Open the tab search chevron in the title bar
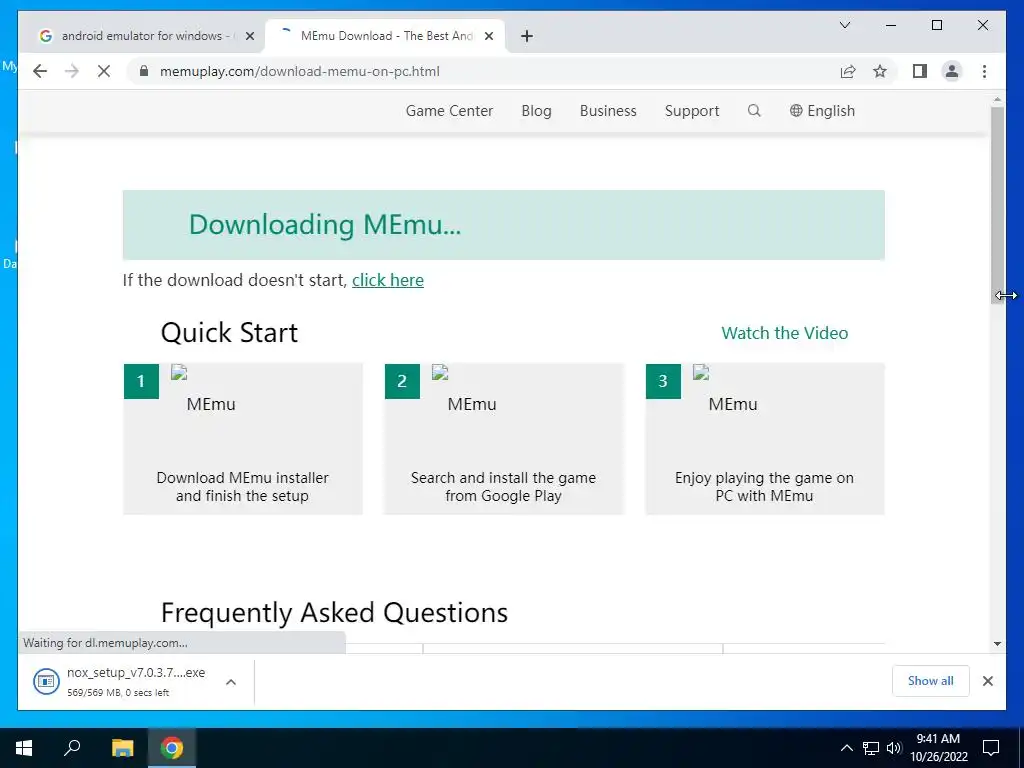This screenshot has width=1024, height=768. click(x=844, y=25)
